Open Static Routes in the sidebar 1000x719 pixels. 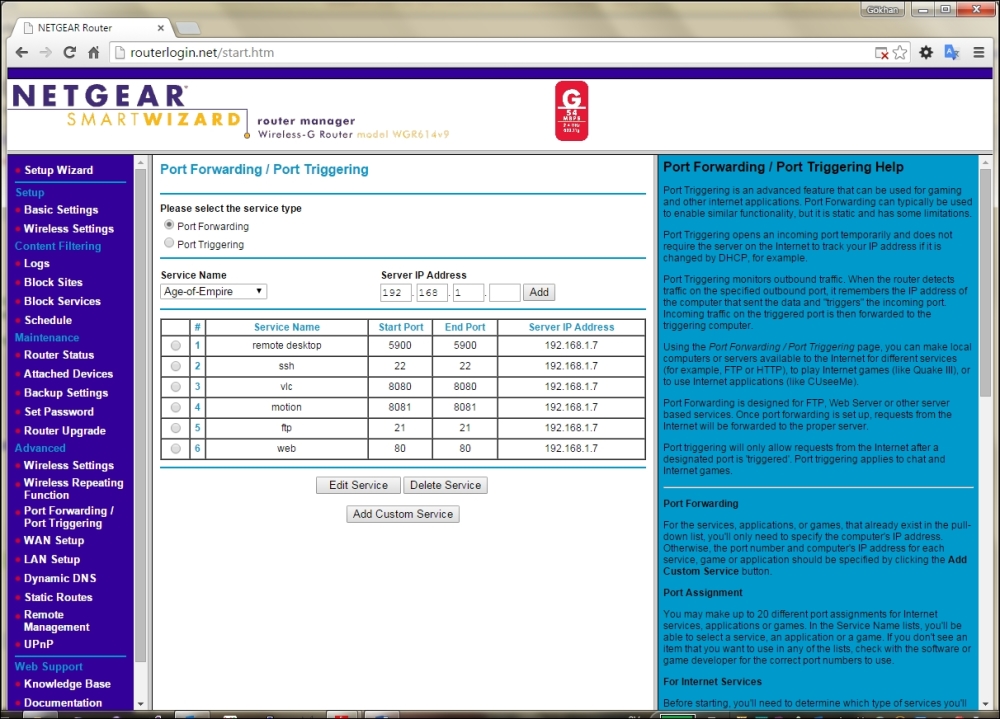pyautogui.click(x=58, y=597)
